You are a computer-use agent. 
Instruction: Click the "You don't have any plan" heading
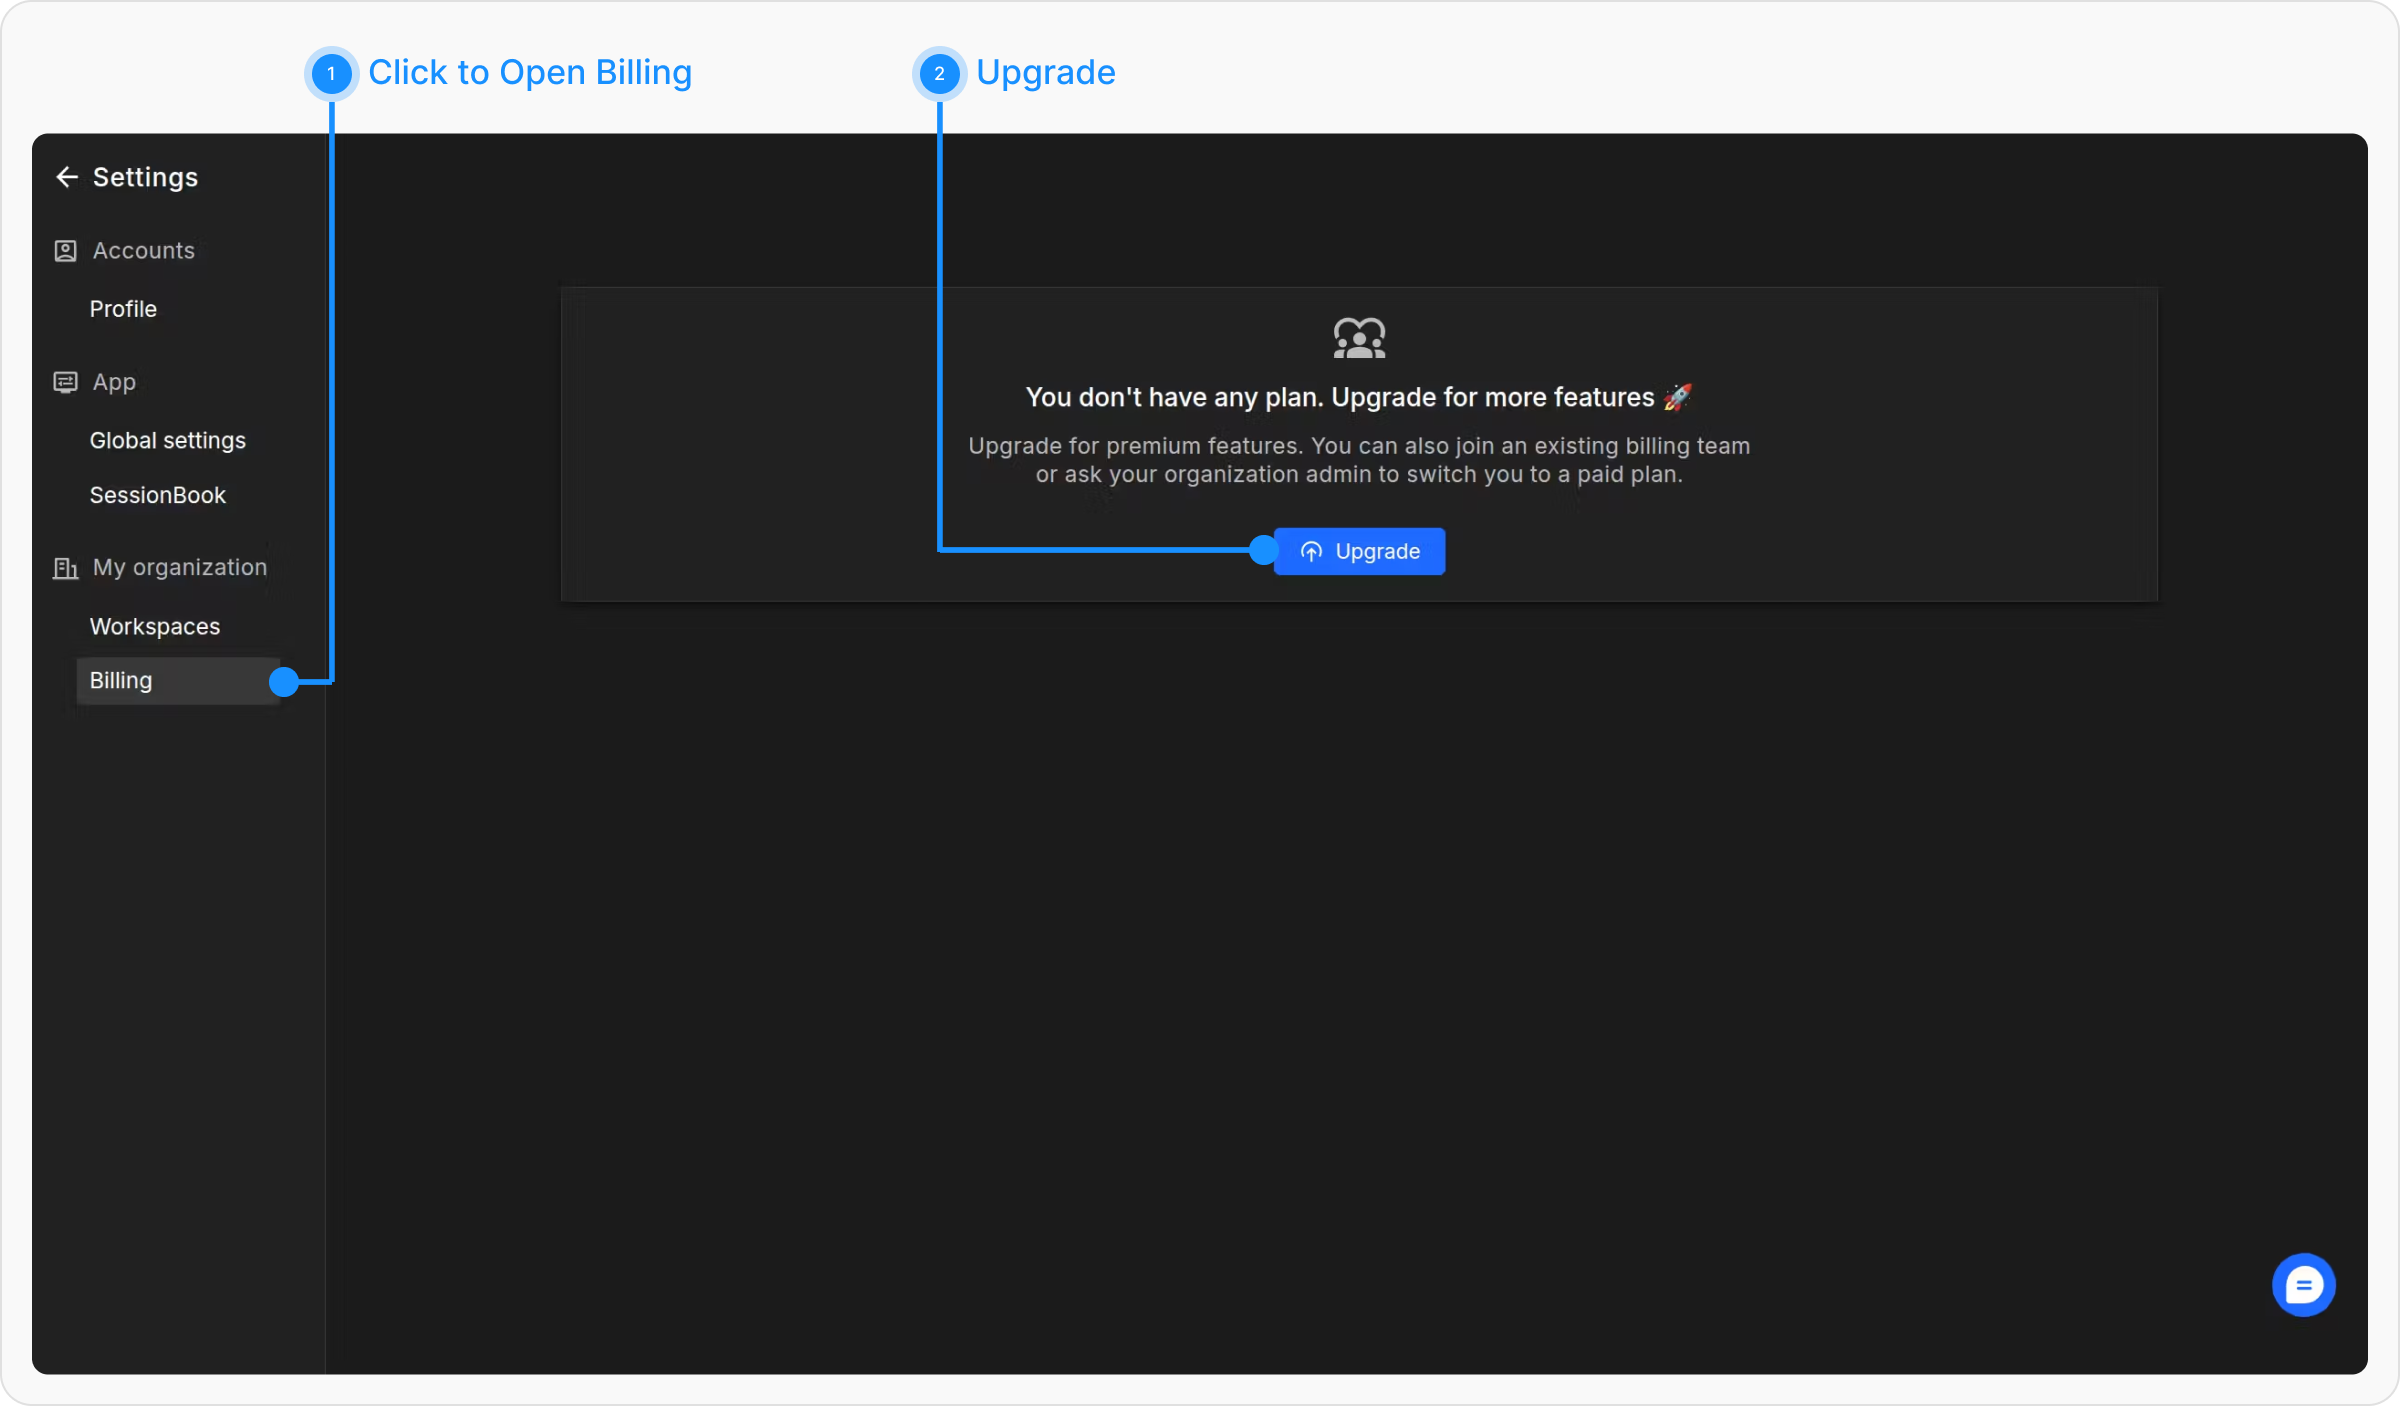[1339, 397]
